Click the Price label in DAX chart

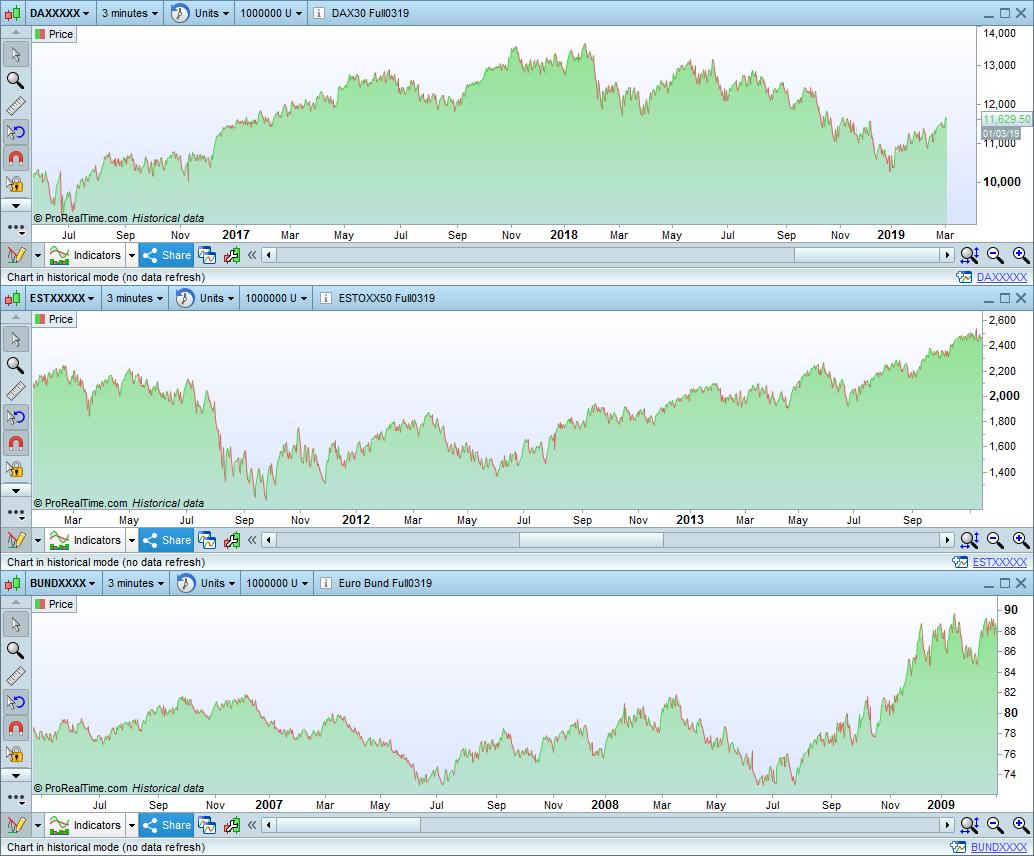pos(54,34)
